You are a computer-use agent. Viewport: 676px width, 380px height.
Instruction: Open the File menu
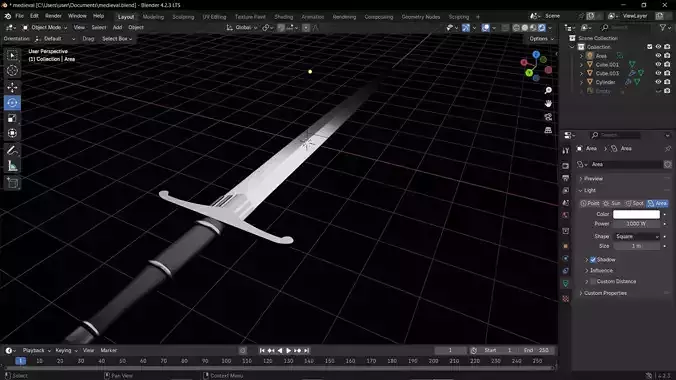point(19,16)
